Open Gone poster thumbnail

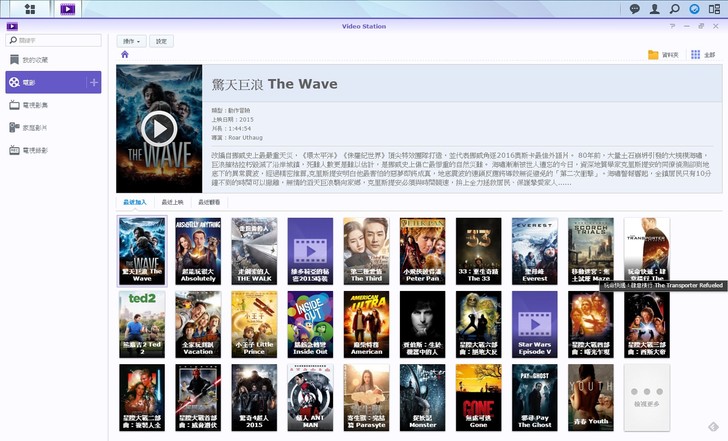pyautogui.click(x=479, y=397)
